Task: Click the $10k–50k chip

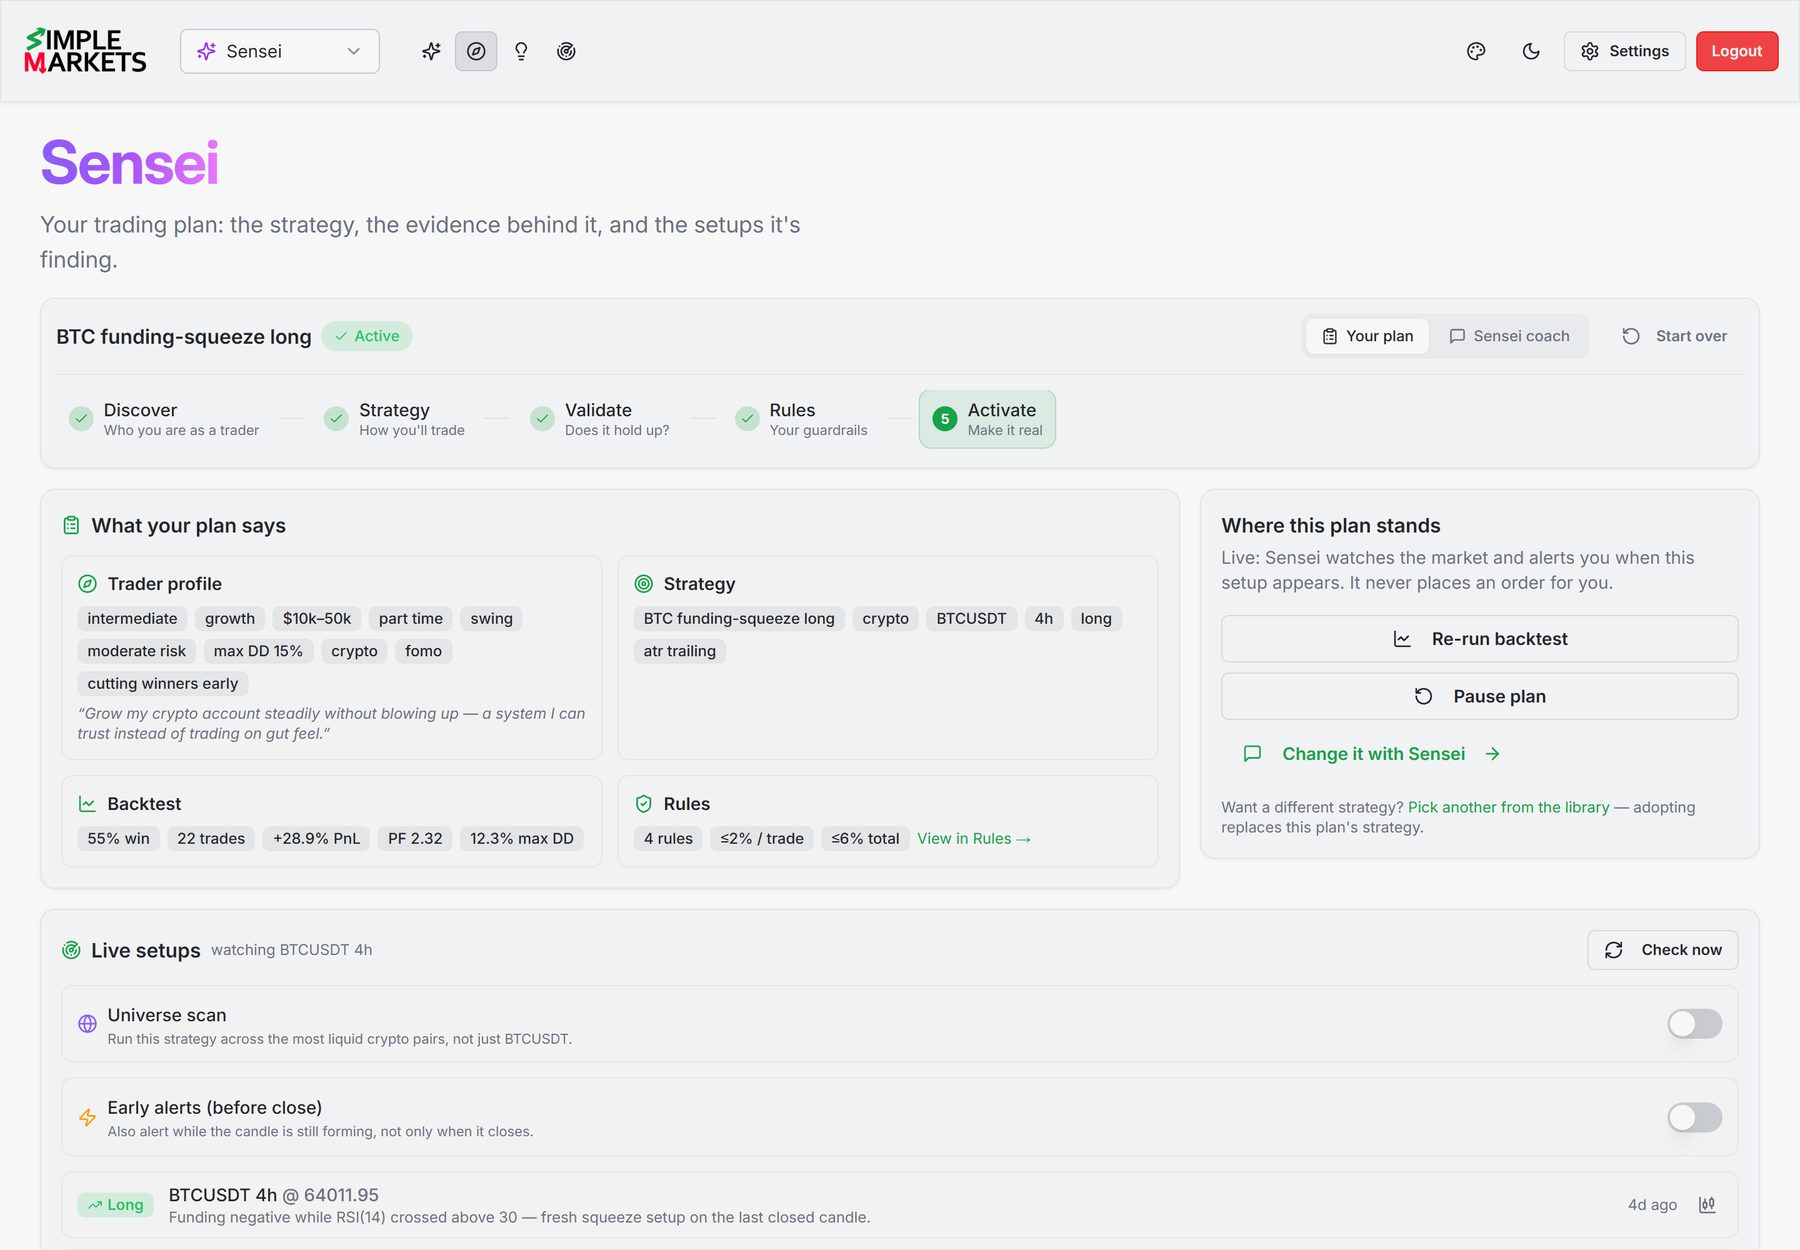Action: coord(317,619)
